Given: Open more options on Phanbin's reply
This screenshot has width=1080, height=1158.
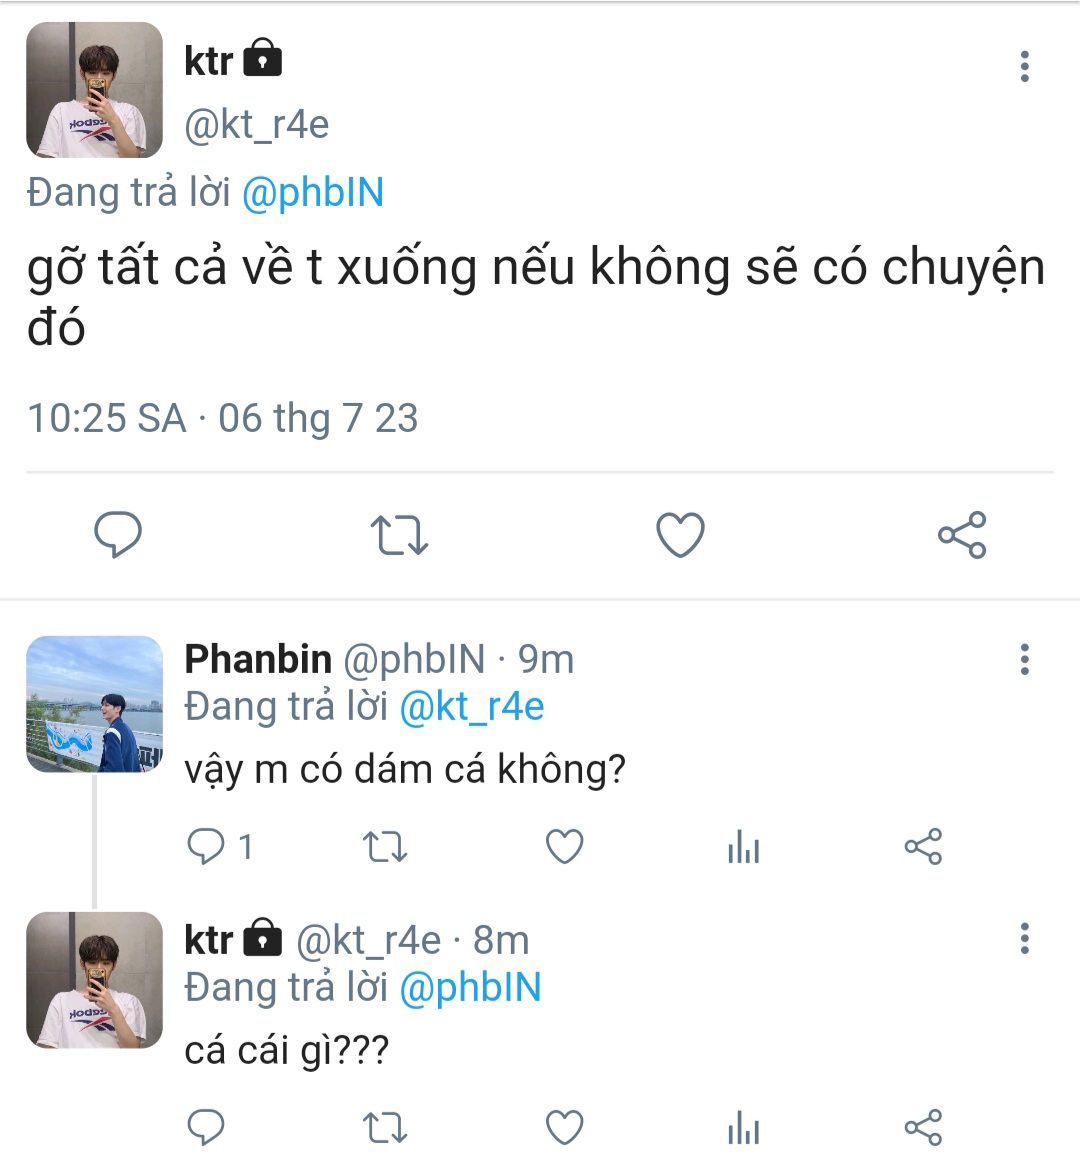Looking at the screenshot, I should click(1024, 660).
